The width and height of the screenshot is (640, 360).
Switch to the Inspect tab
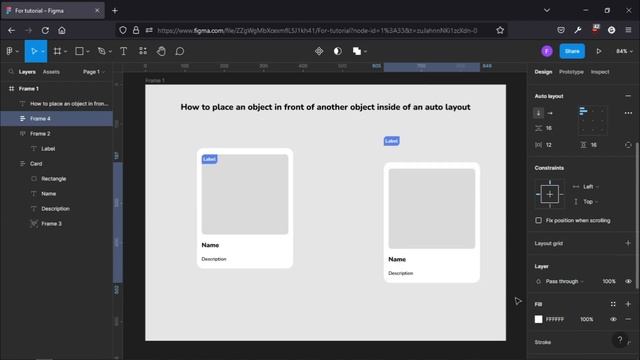(x=600, y=72)
